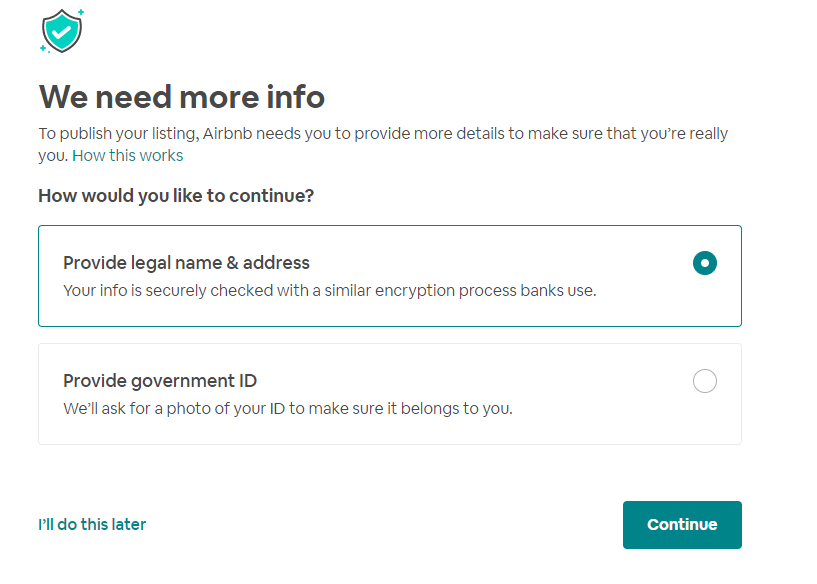The width and height of the screenshot is (817, 584).
Task: Click the photo of your ID description text
Action: click(x=288, y=408)
